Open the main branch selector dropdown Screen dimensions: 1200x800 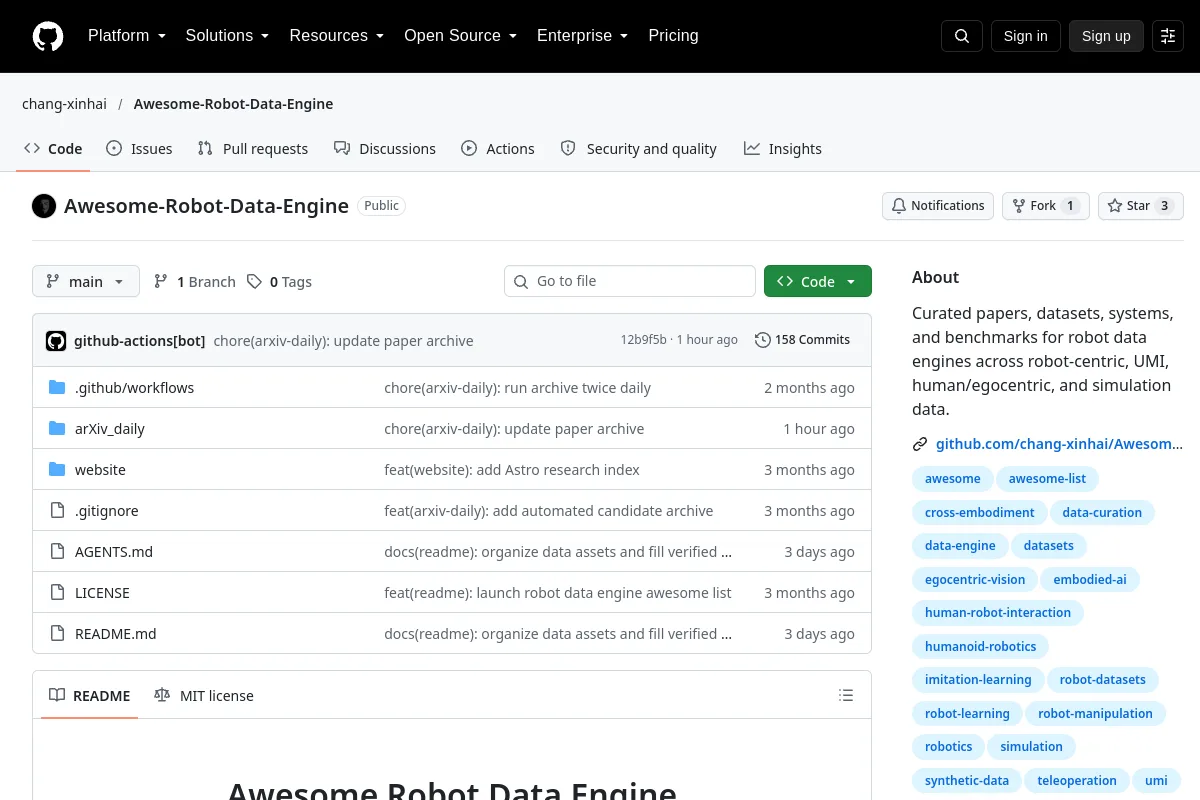point(86,282)
